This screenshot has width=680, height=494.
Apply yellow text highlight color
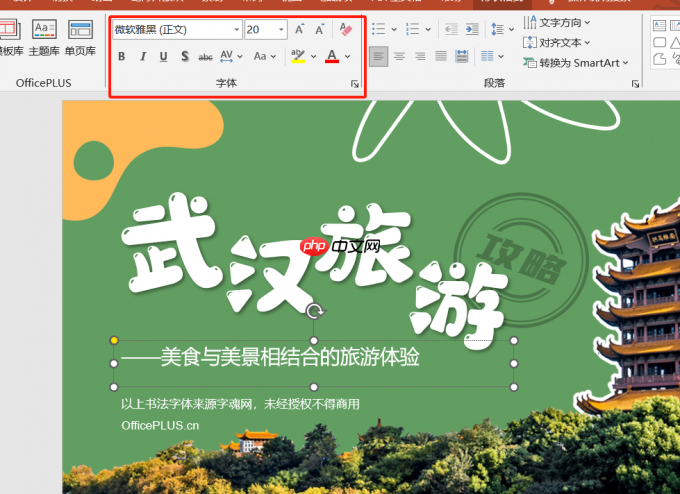(298, 56)
